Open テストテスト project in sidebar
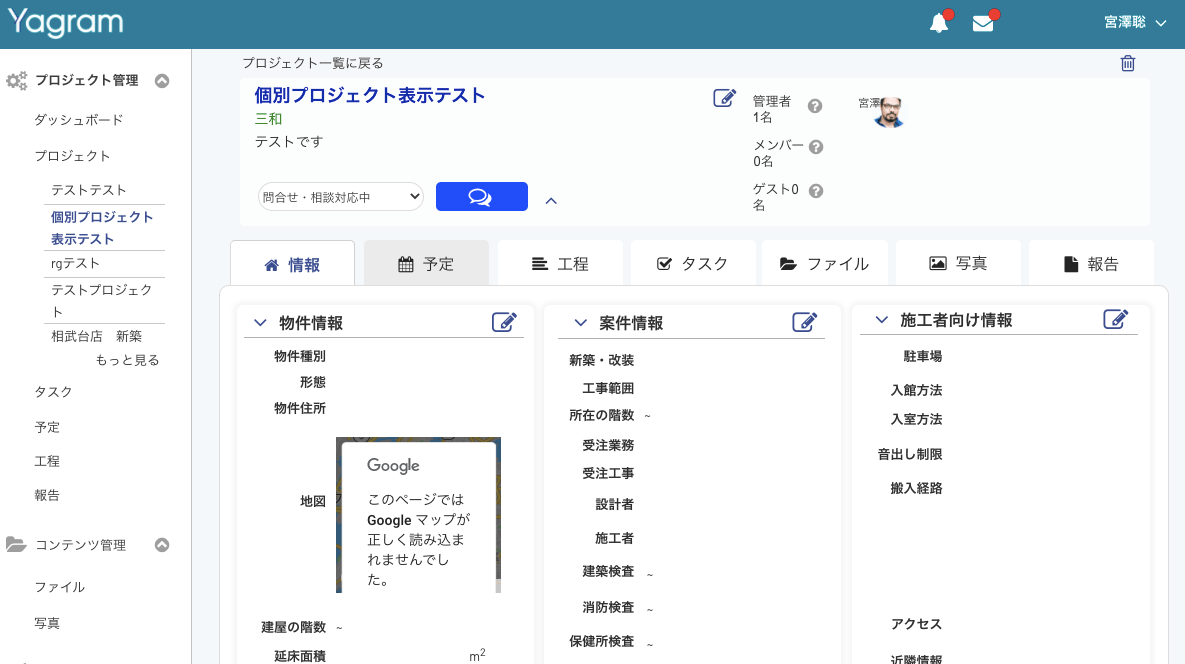1185x664 pixels. pos(89,190)
